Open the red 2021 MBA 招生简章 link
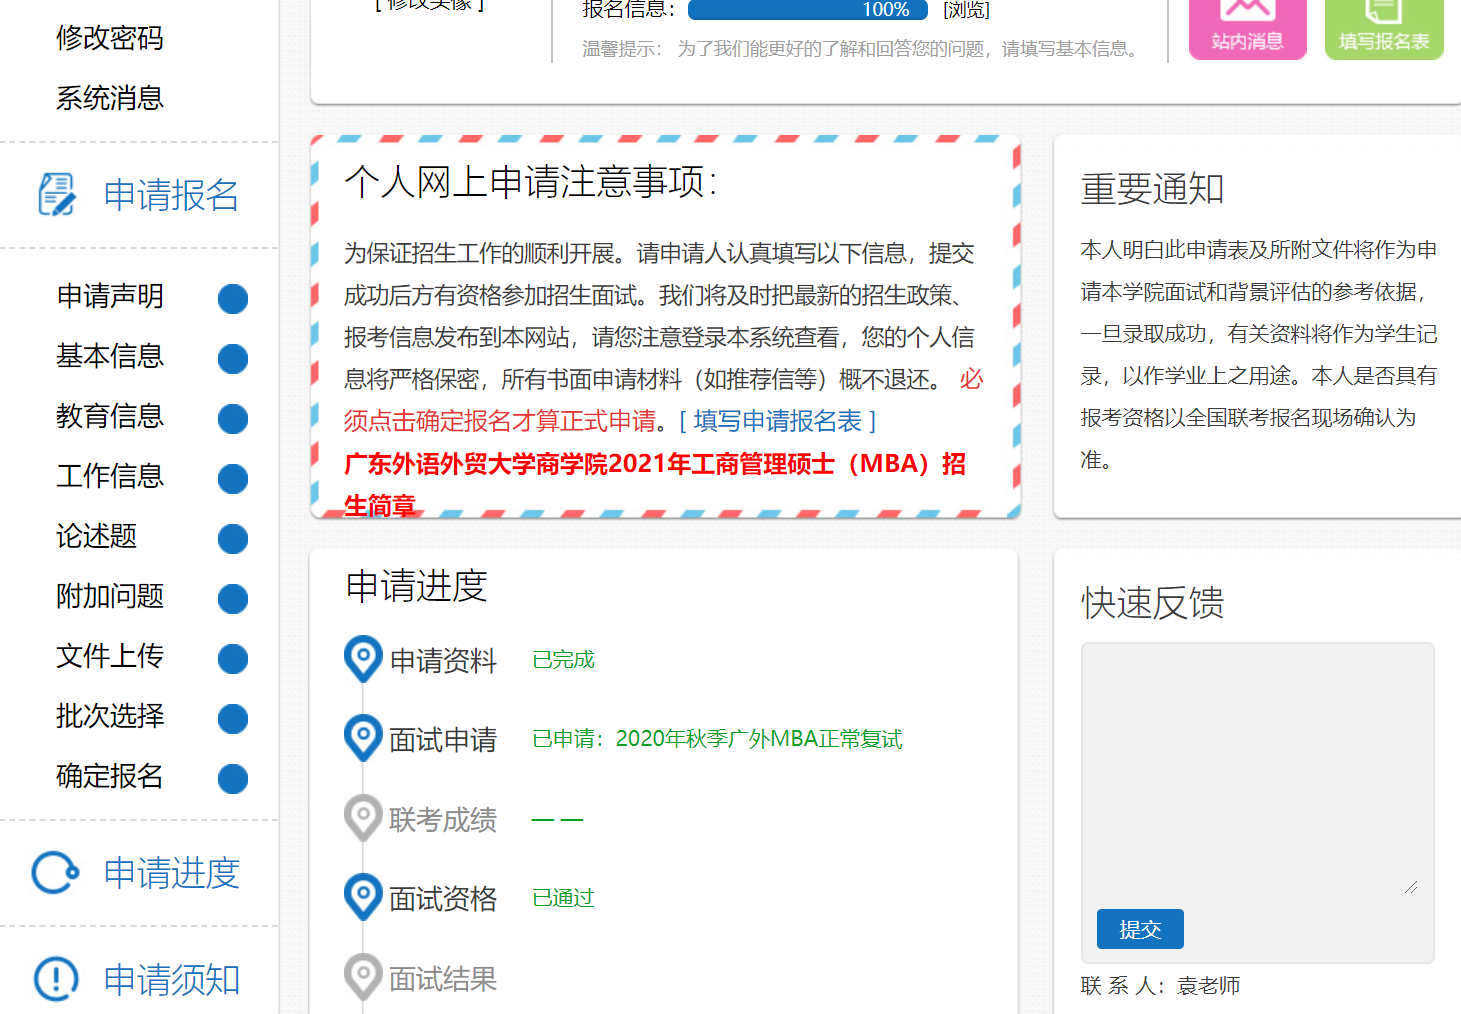 pyautogui.click(x=654, y=465)
